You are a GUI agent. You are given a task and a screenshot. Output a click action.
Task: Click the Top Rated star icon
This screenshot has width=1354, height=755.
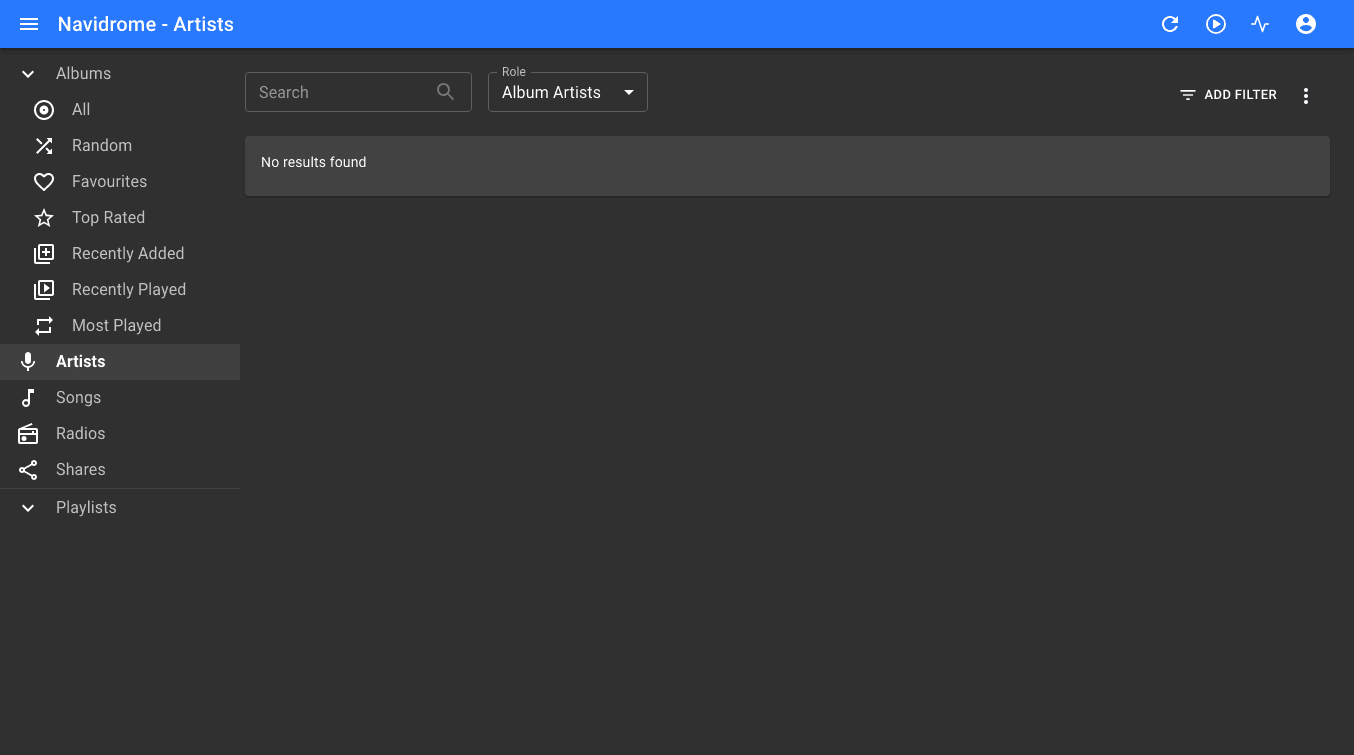[44, 218]
